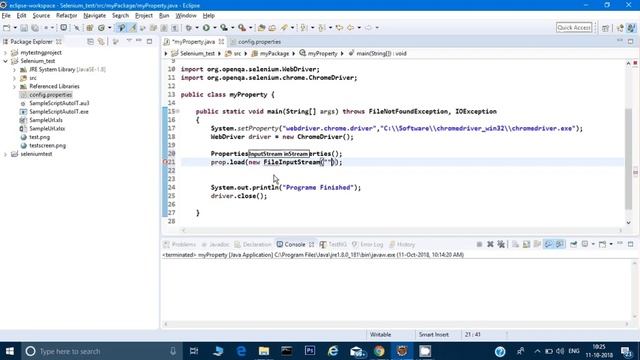Click Remove All Terminated Launches icon
The image size is (640, 360).
(x=501, y=244)
